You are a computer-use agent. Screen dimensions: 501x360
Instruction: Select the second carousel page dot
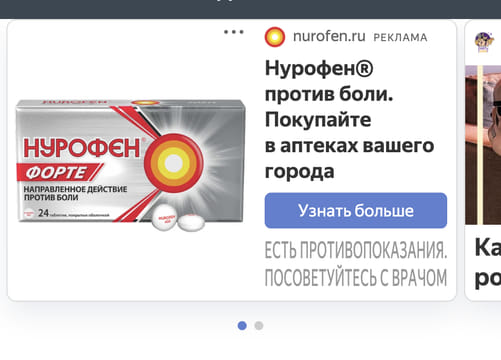(259, 326)
